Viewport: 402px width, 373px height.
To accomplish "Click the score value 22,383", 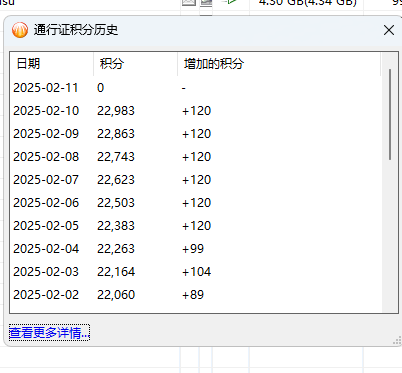I will [116, 226].
